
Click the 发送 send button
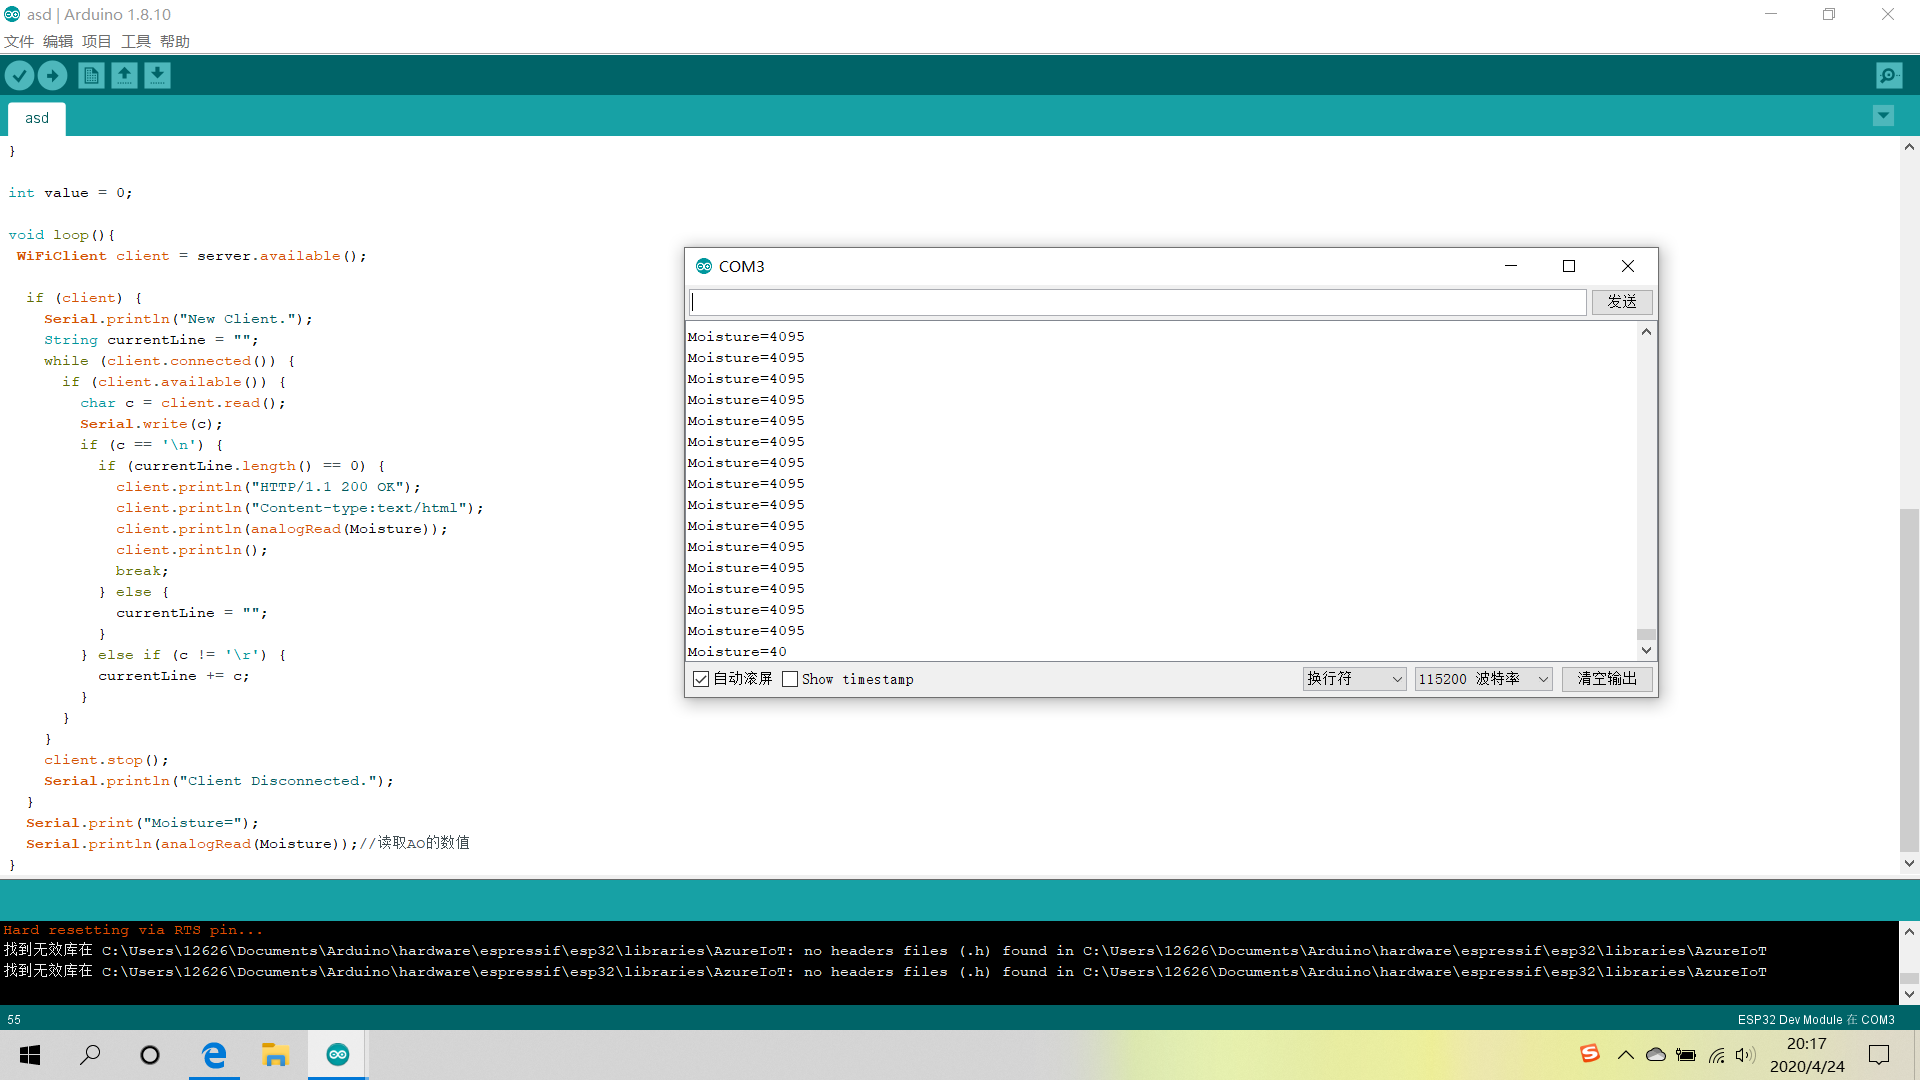tap(1622, 302)
